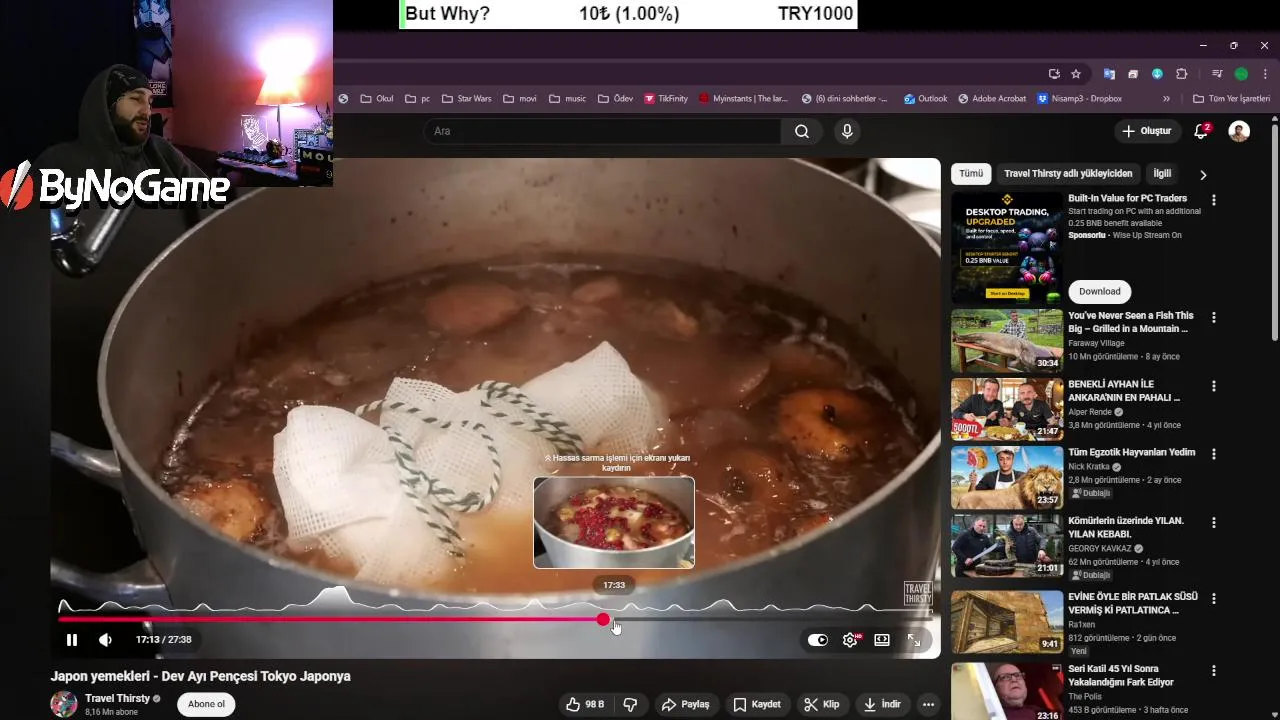Click the YouTube search field Ara
Viewport: 1280px width, 720px height.
[602, 131]
